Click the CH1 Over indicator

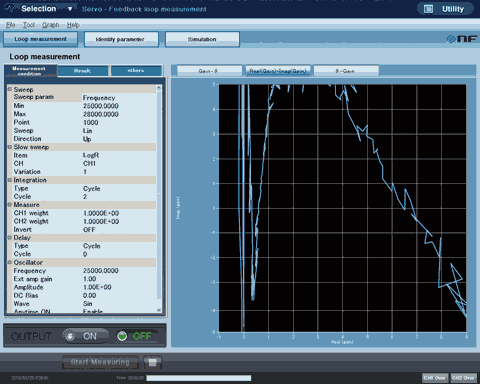(x=435, y=378)
